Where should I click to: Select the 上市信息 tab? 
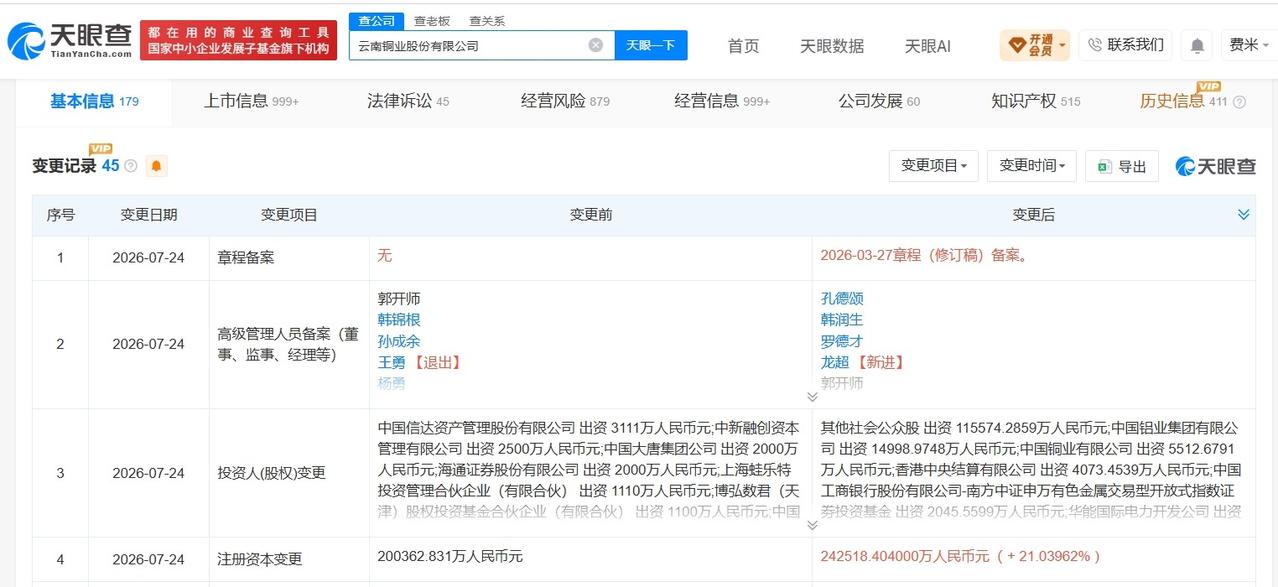coord(251,101)
